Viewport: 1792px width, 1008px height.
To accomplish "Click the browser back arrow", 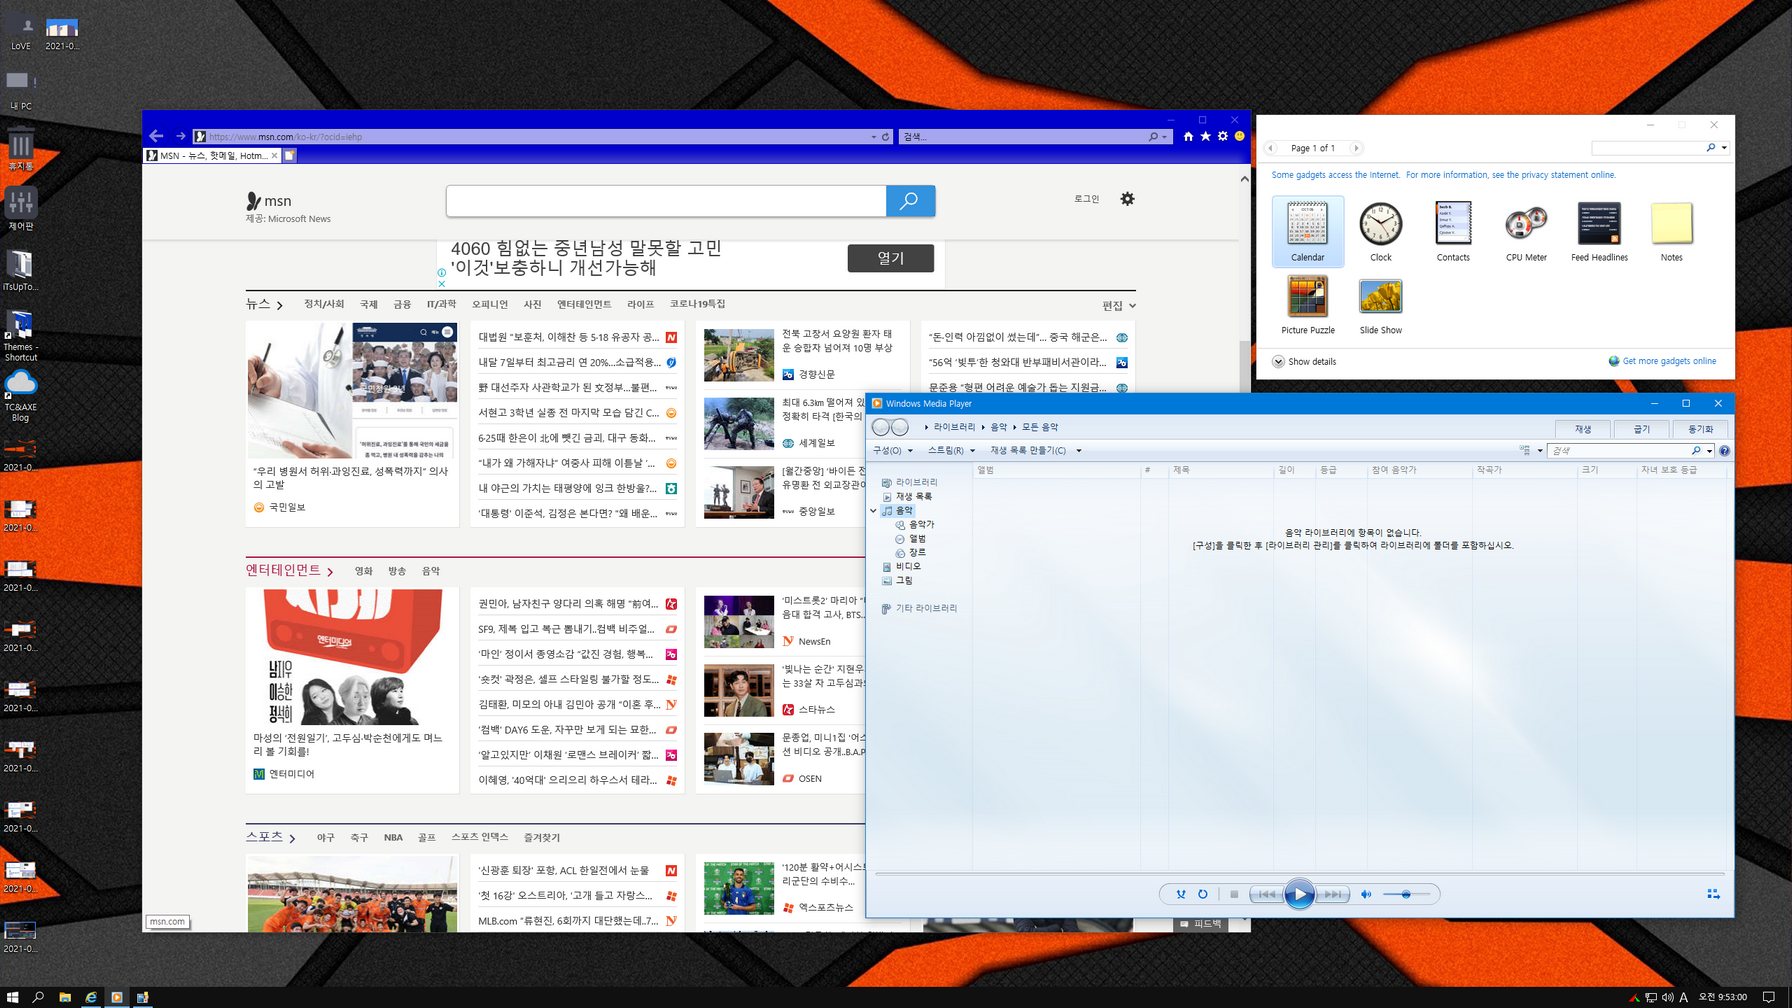I will pos(156,136).
